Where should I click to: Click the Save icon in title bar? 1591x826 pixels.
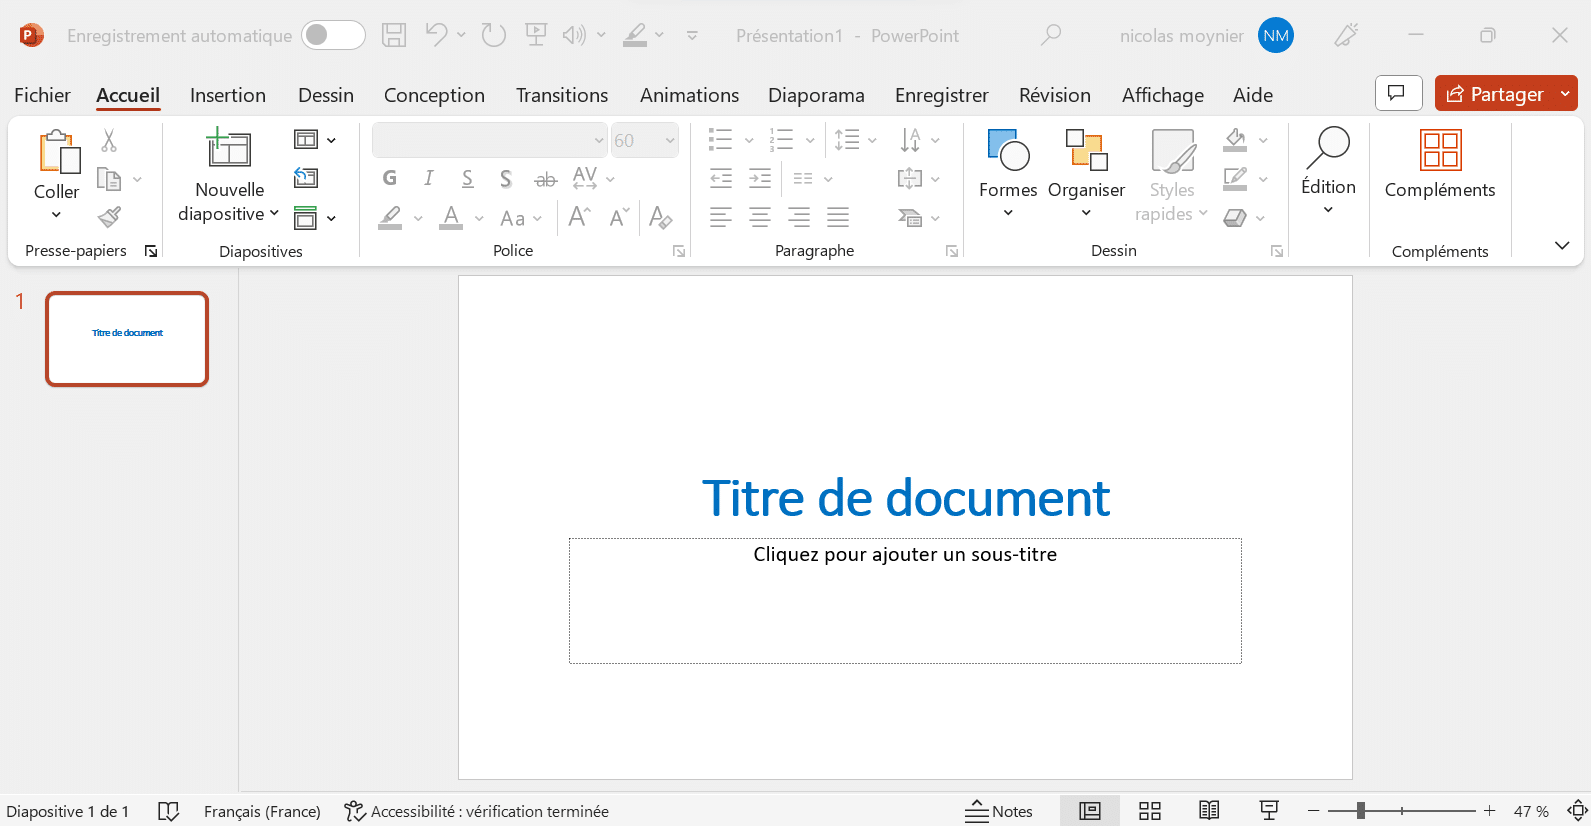[x=394, y=36]
